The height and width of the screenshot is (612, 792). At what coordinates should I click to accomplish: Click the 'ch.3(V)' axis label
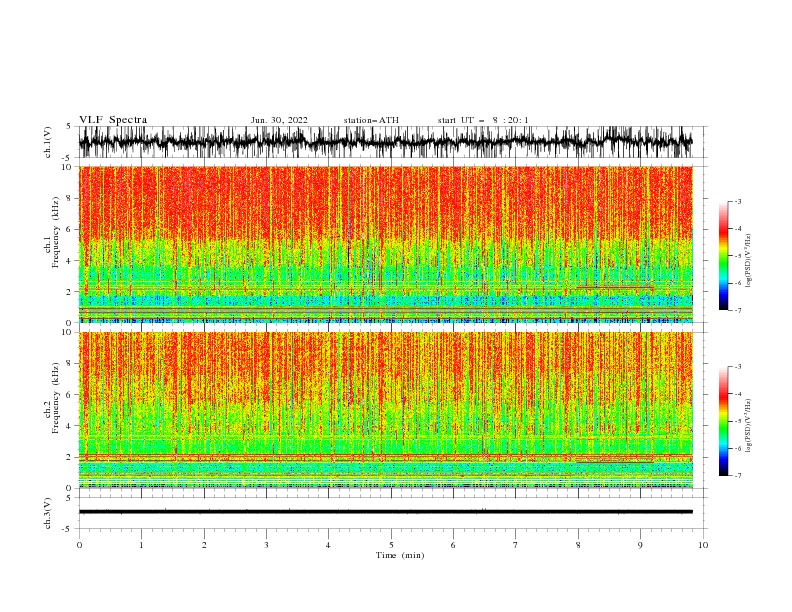(x=48, y=513)
